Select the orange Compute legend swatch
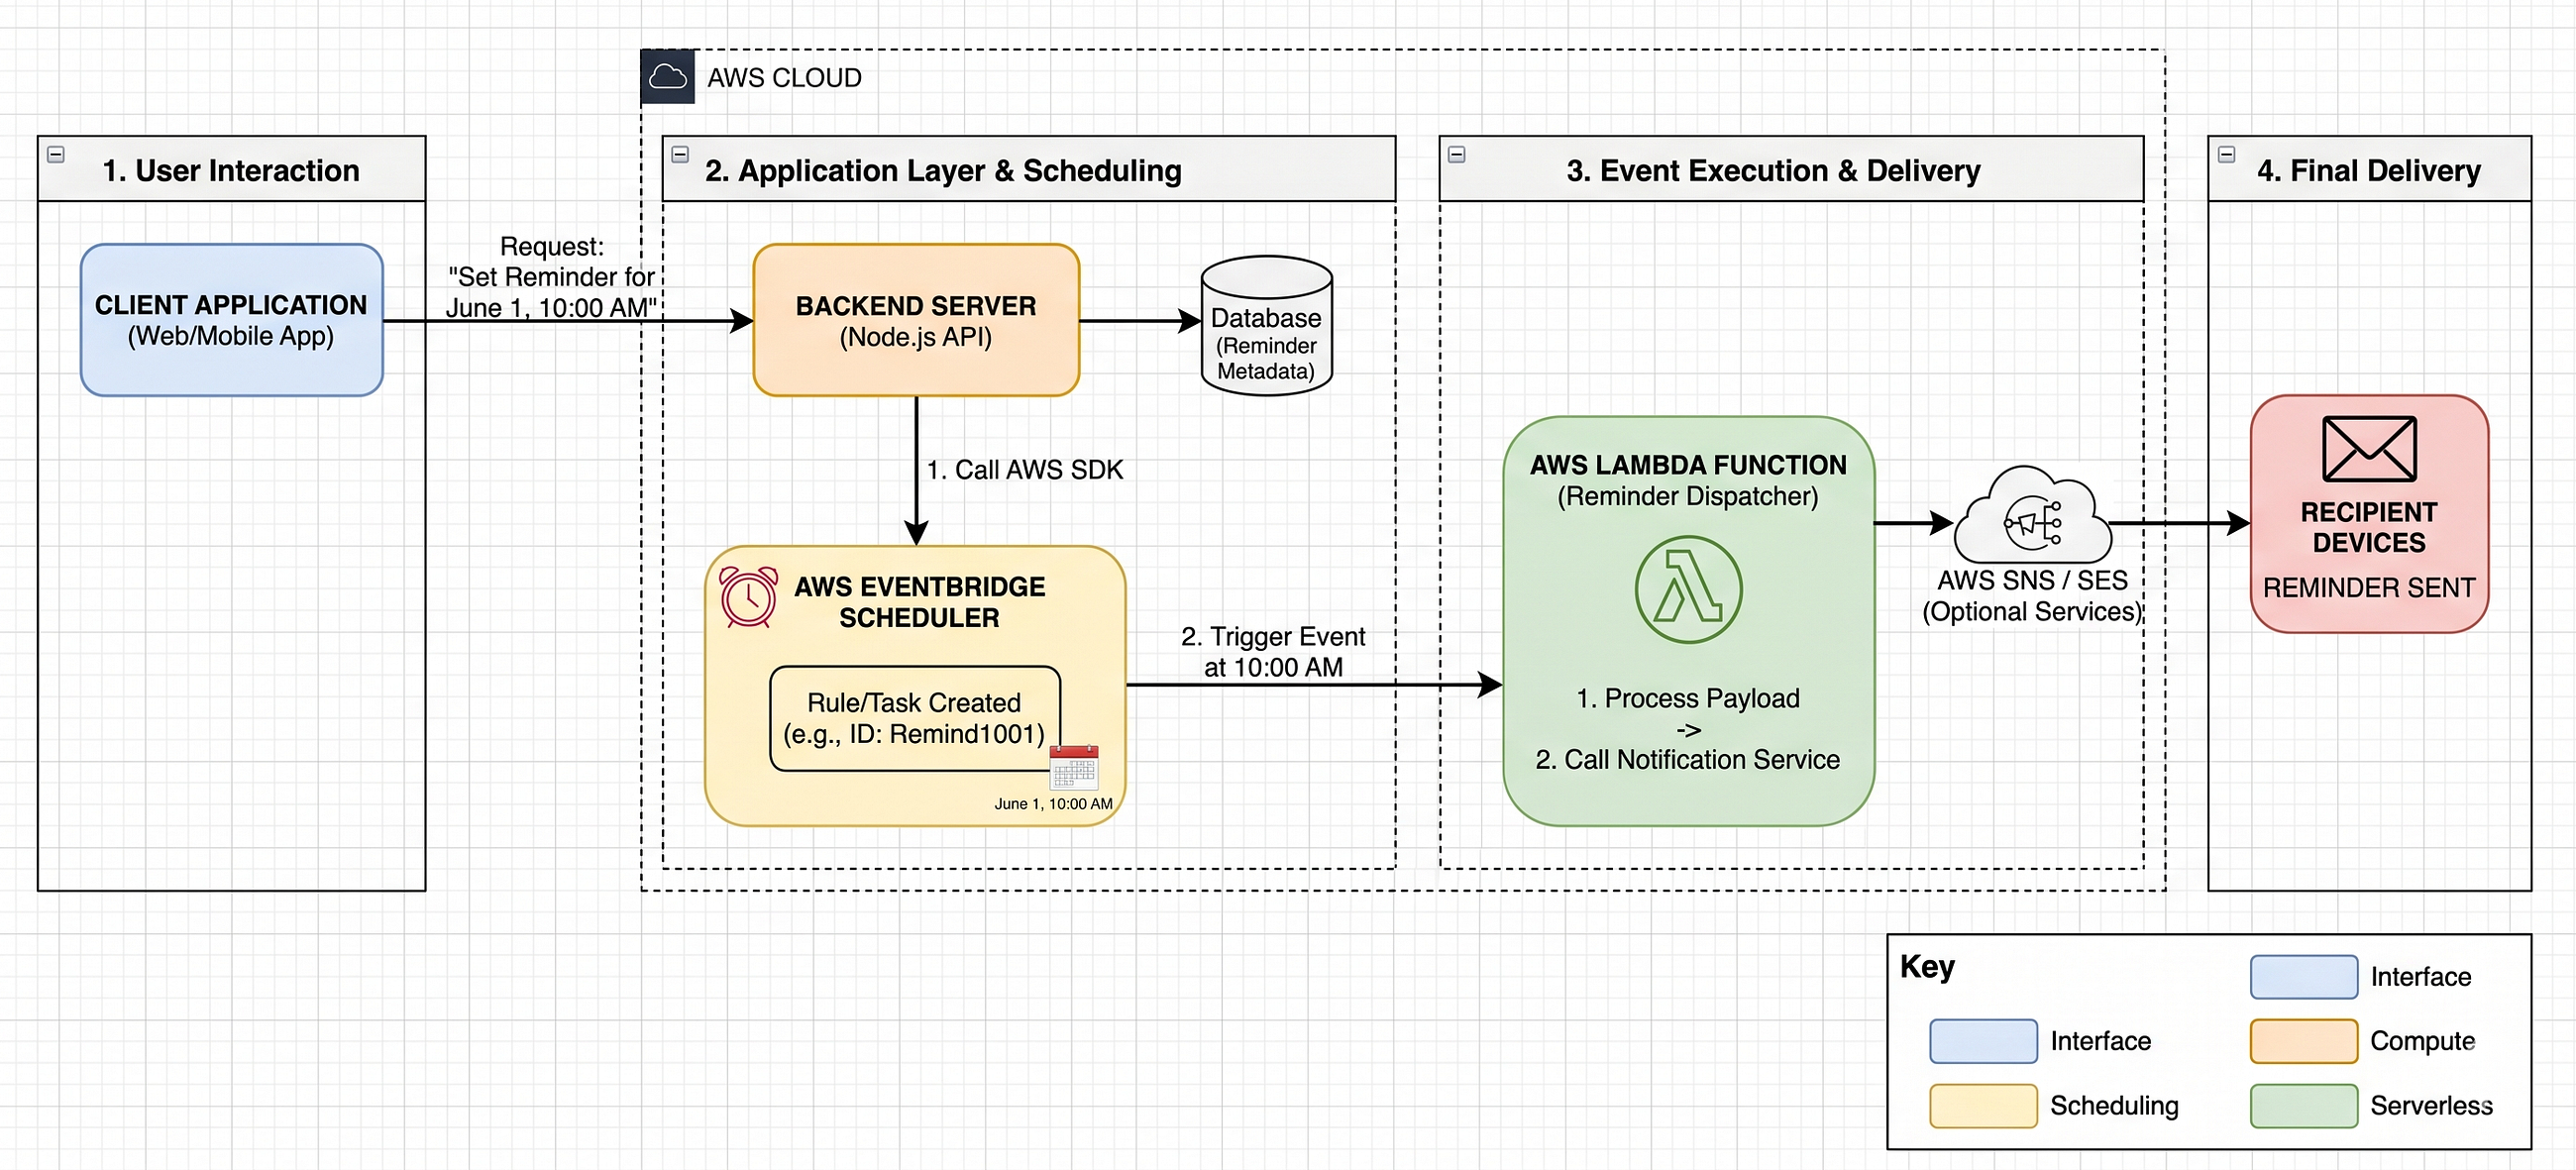The height and width of the screenshot is (1170, 2576). pos(2304,1041)
